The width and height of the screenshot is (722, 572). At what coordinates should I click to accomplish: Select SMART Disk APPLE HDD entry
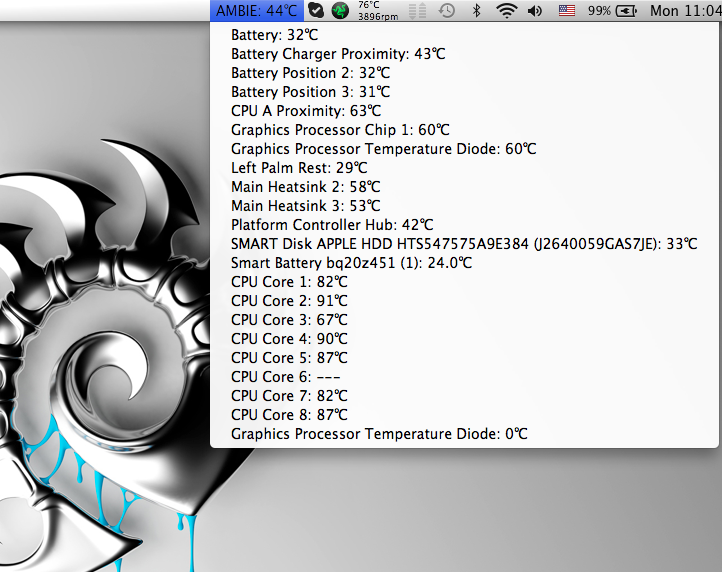(x=464, y=244)
